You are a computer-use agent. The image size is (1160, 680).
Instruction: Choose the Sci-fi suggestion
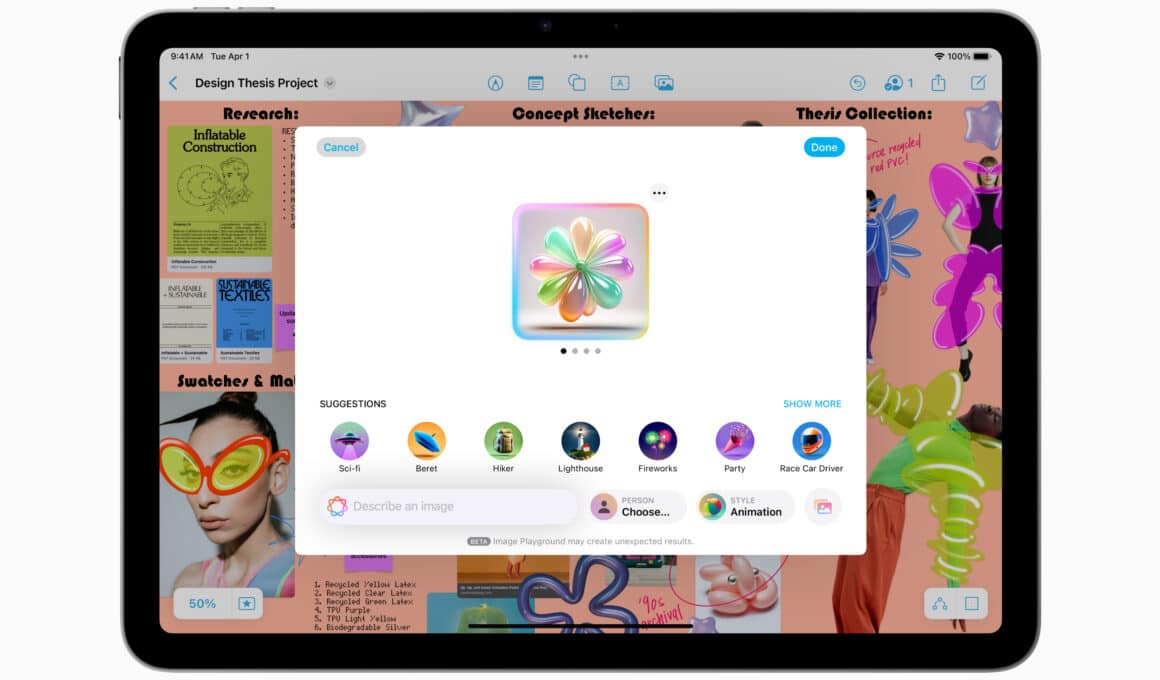tap(349, 447)
